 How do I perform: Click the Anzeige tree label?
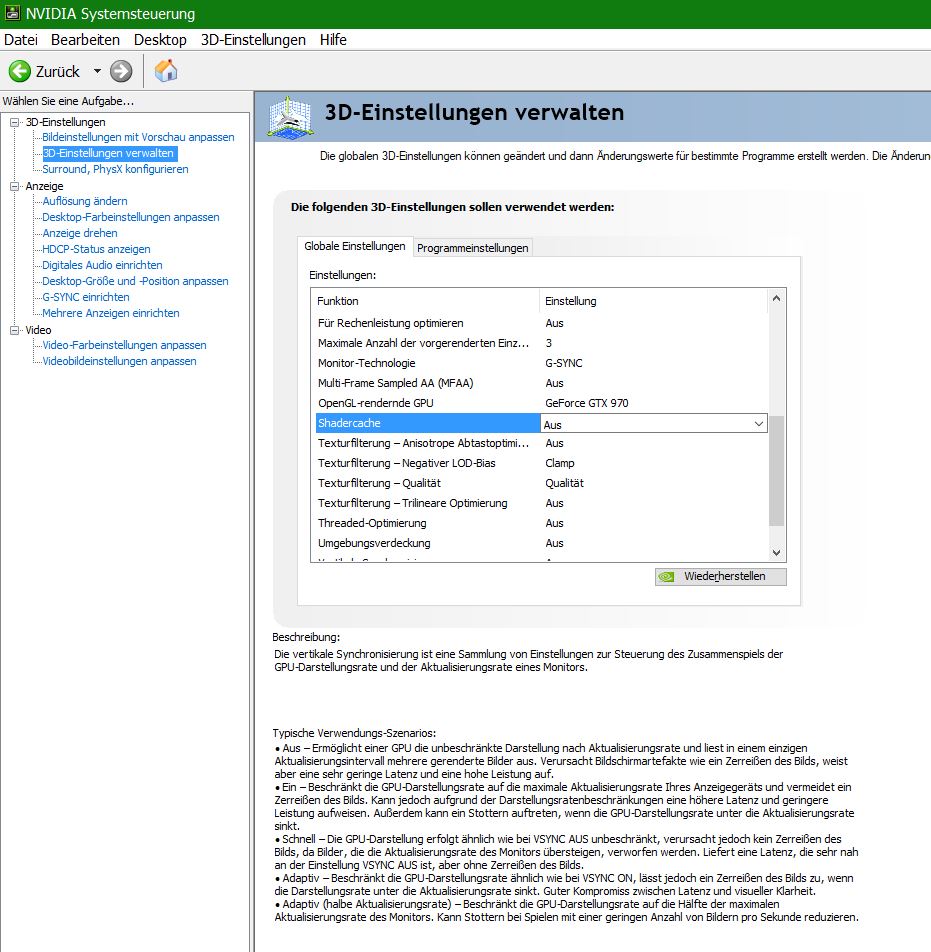point(44,186)
